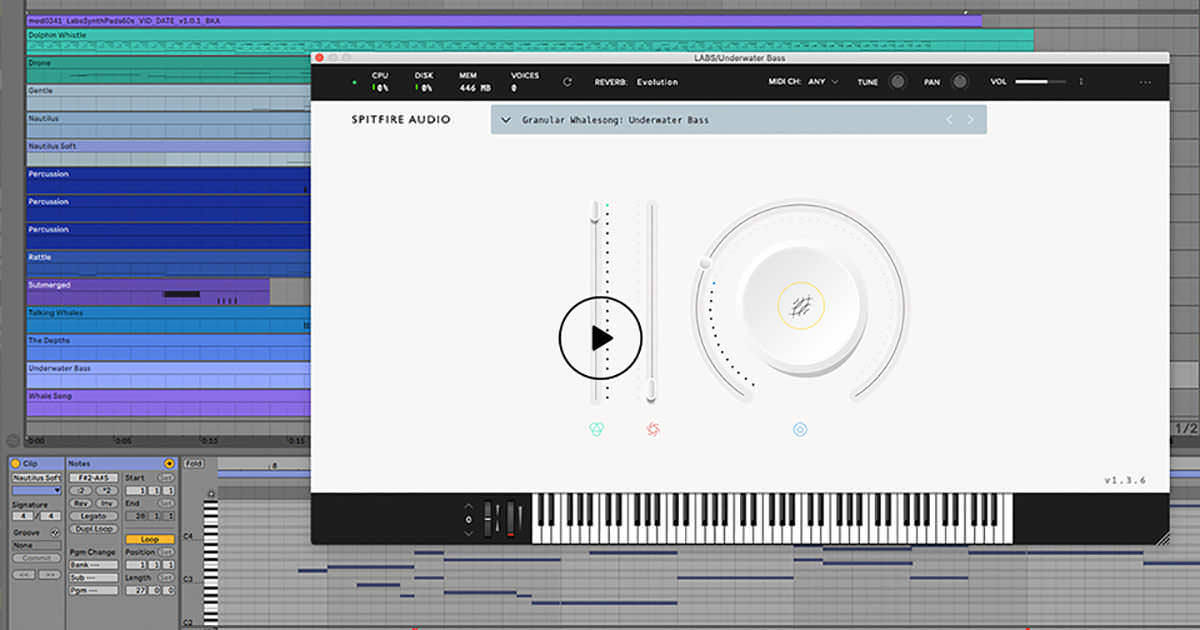This screenshot has width=1200, height=630.
Task: Click the Commit groove button
Action: pyautogui.click(x=36, y=559)
